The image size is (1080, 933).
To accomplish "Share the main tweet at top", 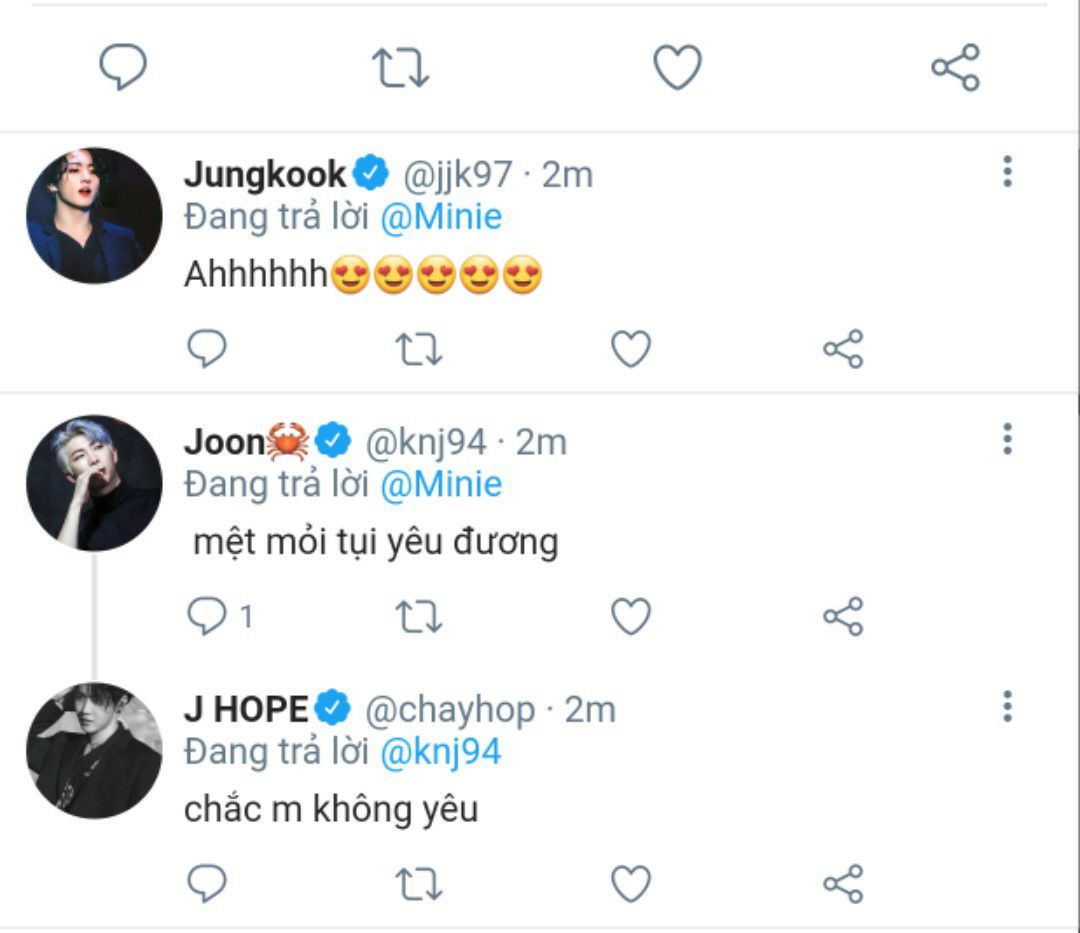I will coord(955,68).
